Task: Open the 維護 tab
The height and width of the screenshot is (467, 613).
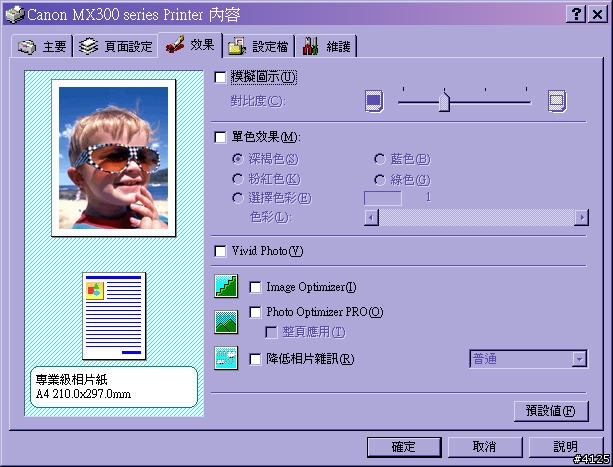Action: pyautogui.click(x=326, y=47)
